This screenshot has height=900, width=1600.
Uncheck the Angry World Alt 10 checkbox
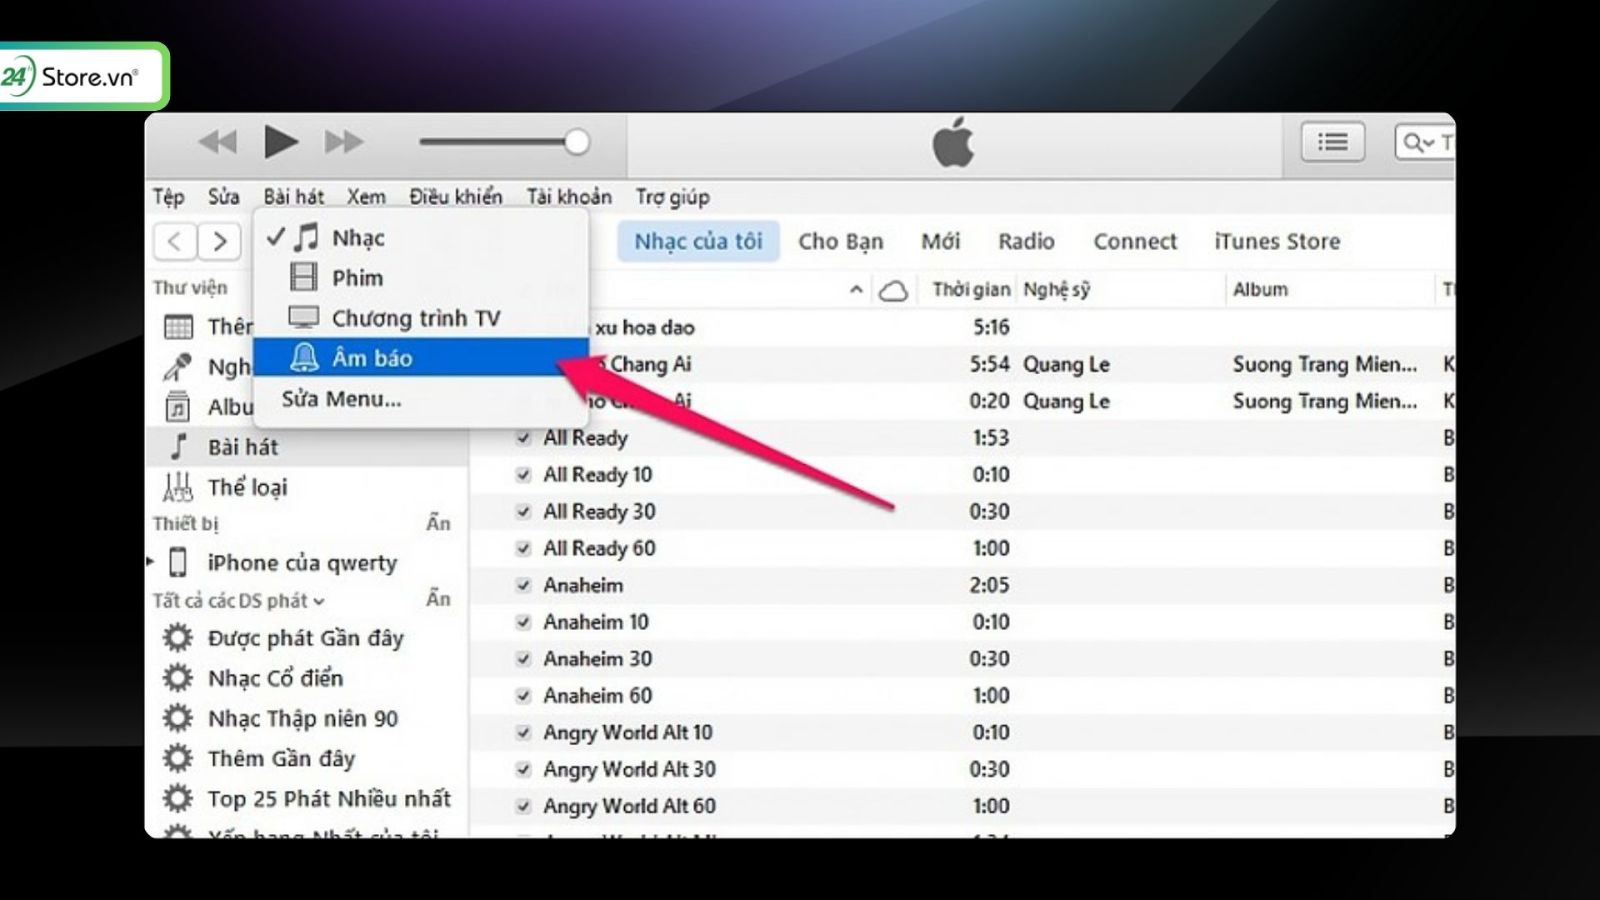pyautogui.click(x=523, y=732)
